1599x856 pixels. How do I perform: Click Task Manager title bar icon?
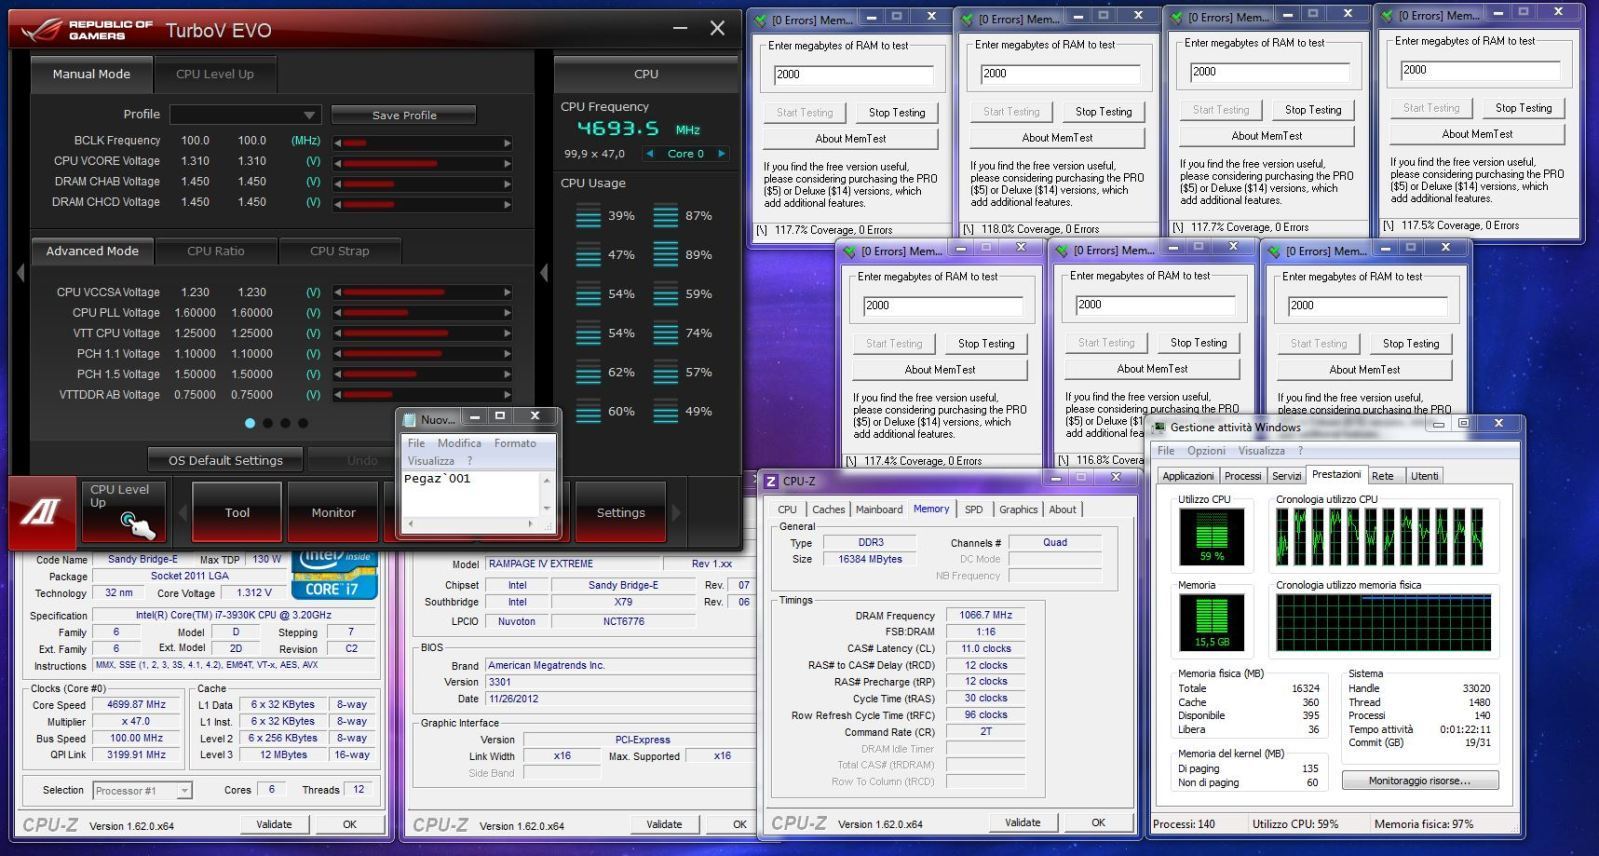(1159, 427)
